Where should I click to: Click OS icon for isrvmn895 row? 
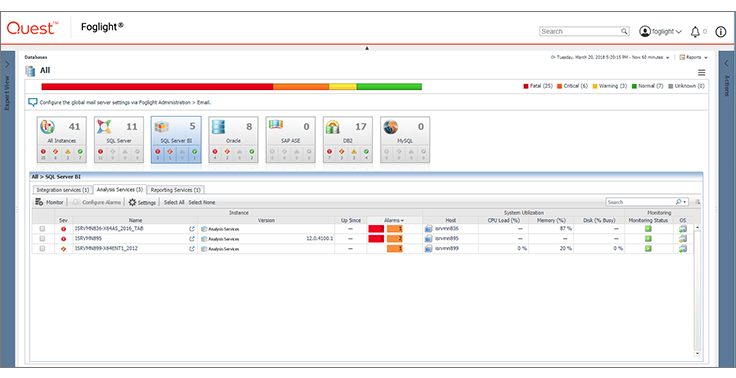pos(682,239)
